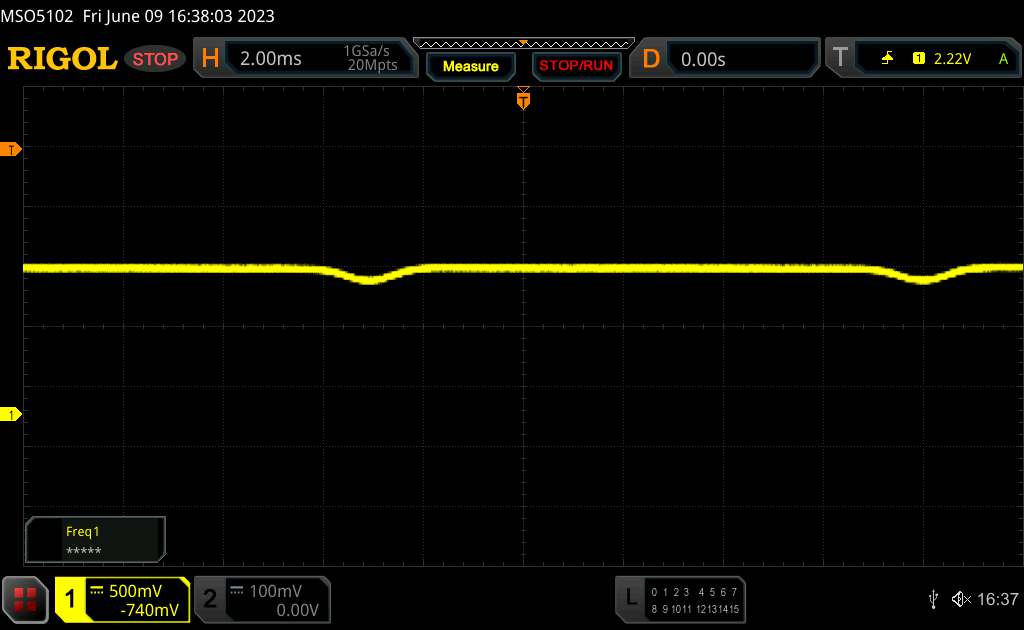The height and width of the screenshot is (630, 1024).
Task: Open the 2.00ms horizontal timebase setting
Action: coord(271,59)
